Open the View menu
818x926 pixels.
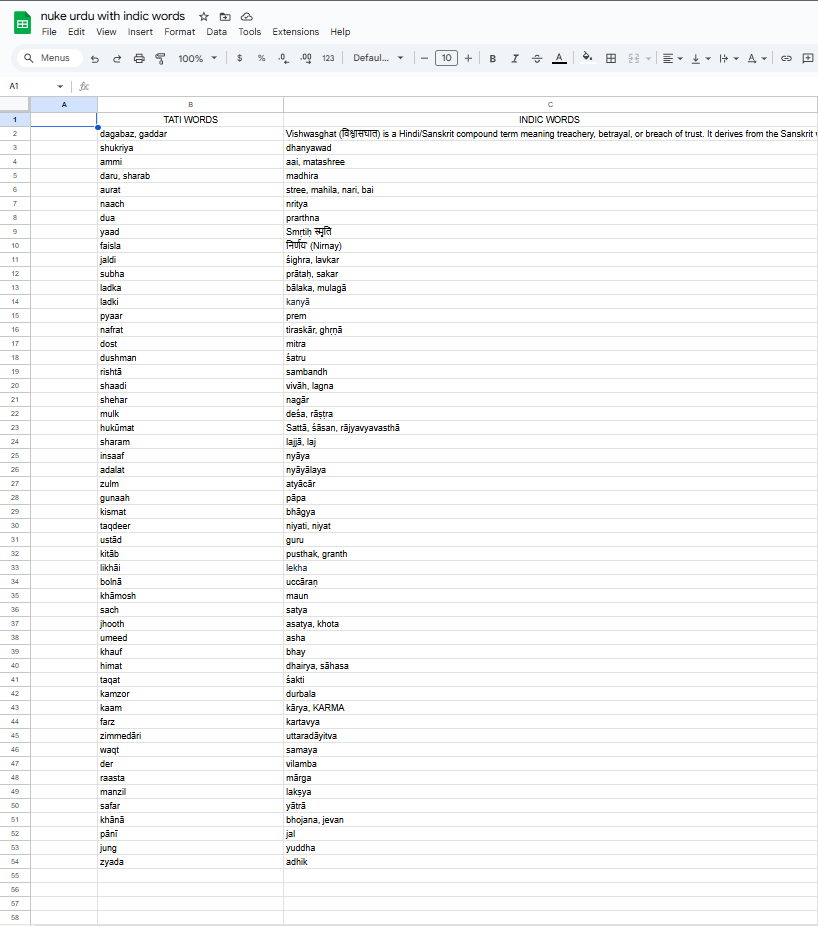click(x=106, y=32)
